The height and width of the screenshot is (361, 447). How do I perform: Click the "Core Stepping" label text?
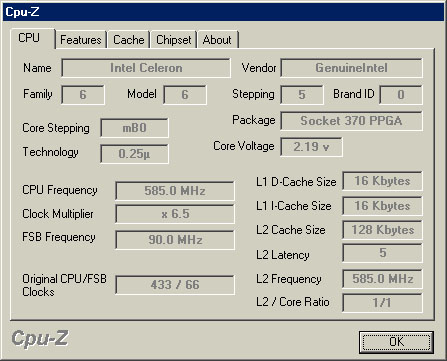click(x=56, y=128)
